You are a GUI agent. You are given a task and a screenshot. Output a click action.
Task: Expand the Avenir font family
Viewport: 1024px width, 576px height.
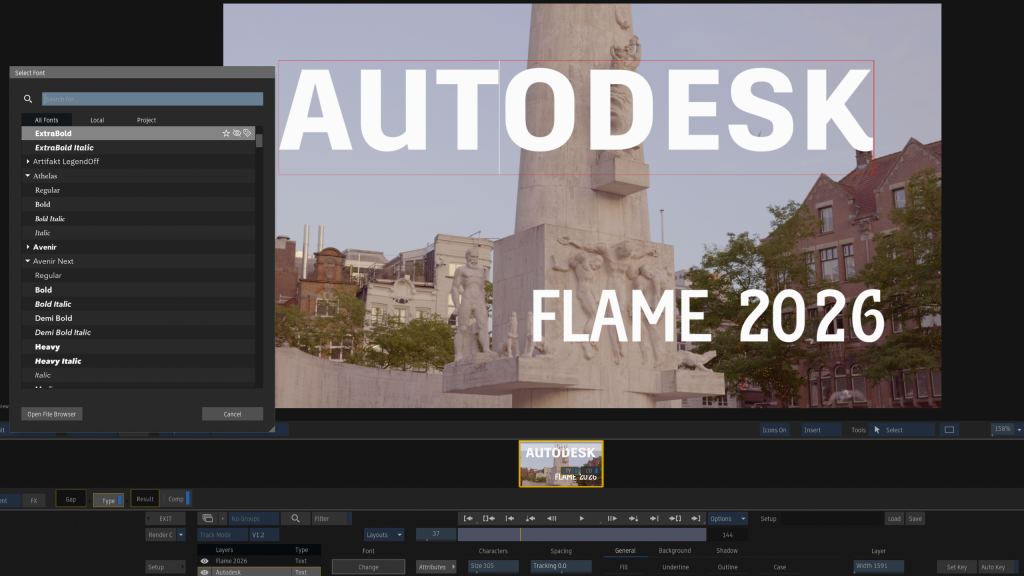[x=28, y=247]
